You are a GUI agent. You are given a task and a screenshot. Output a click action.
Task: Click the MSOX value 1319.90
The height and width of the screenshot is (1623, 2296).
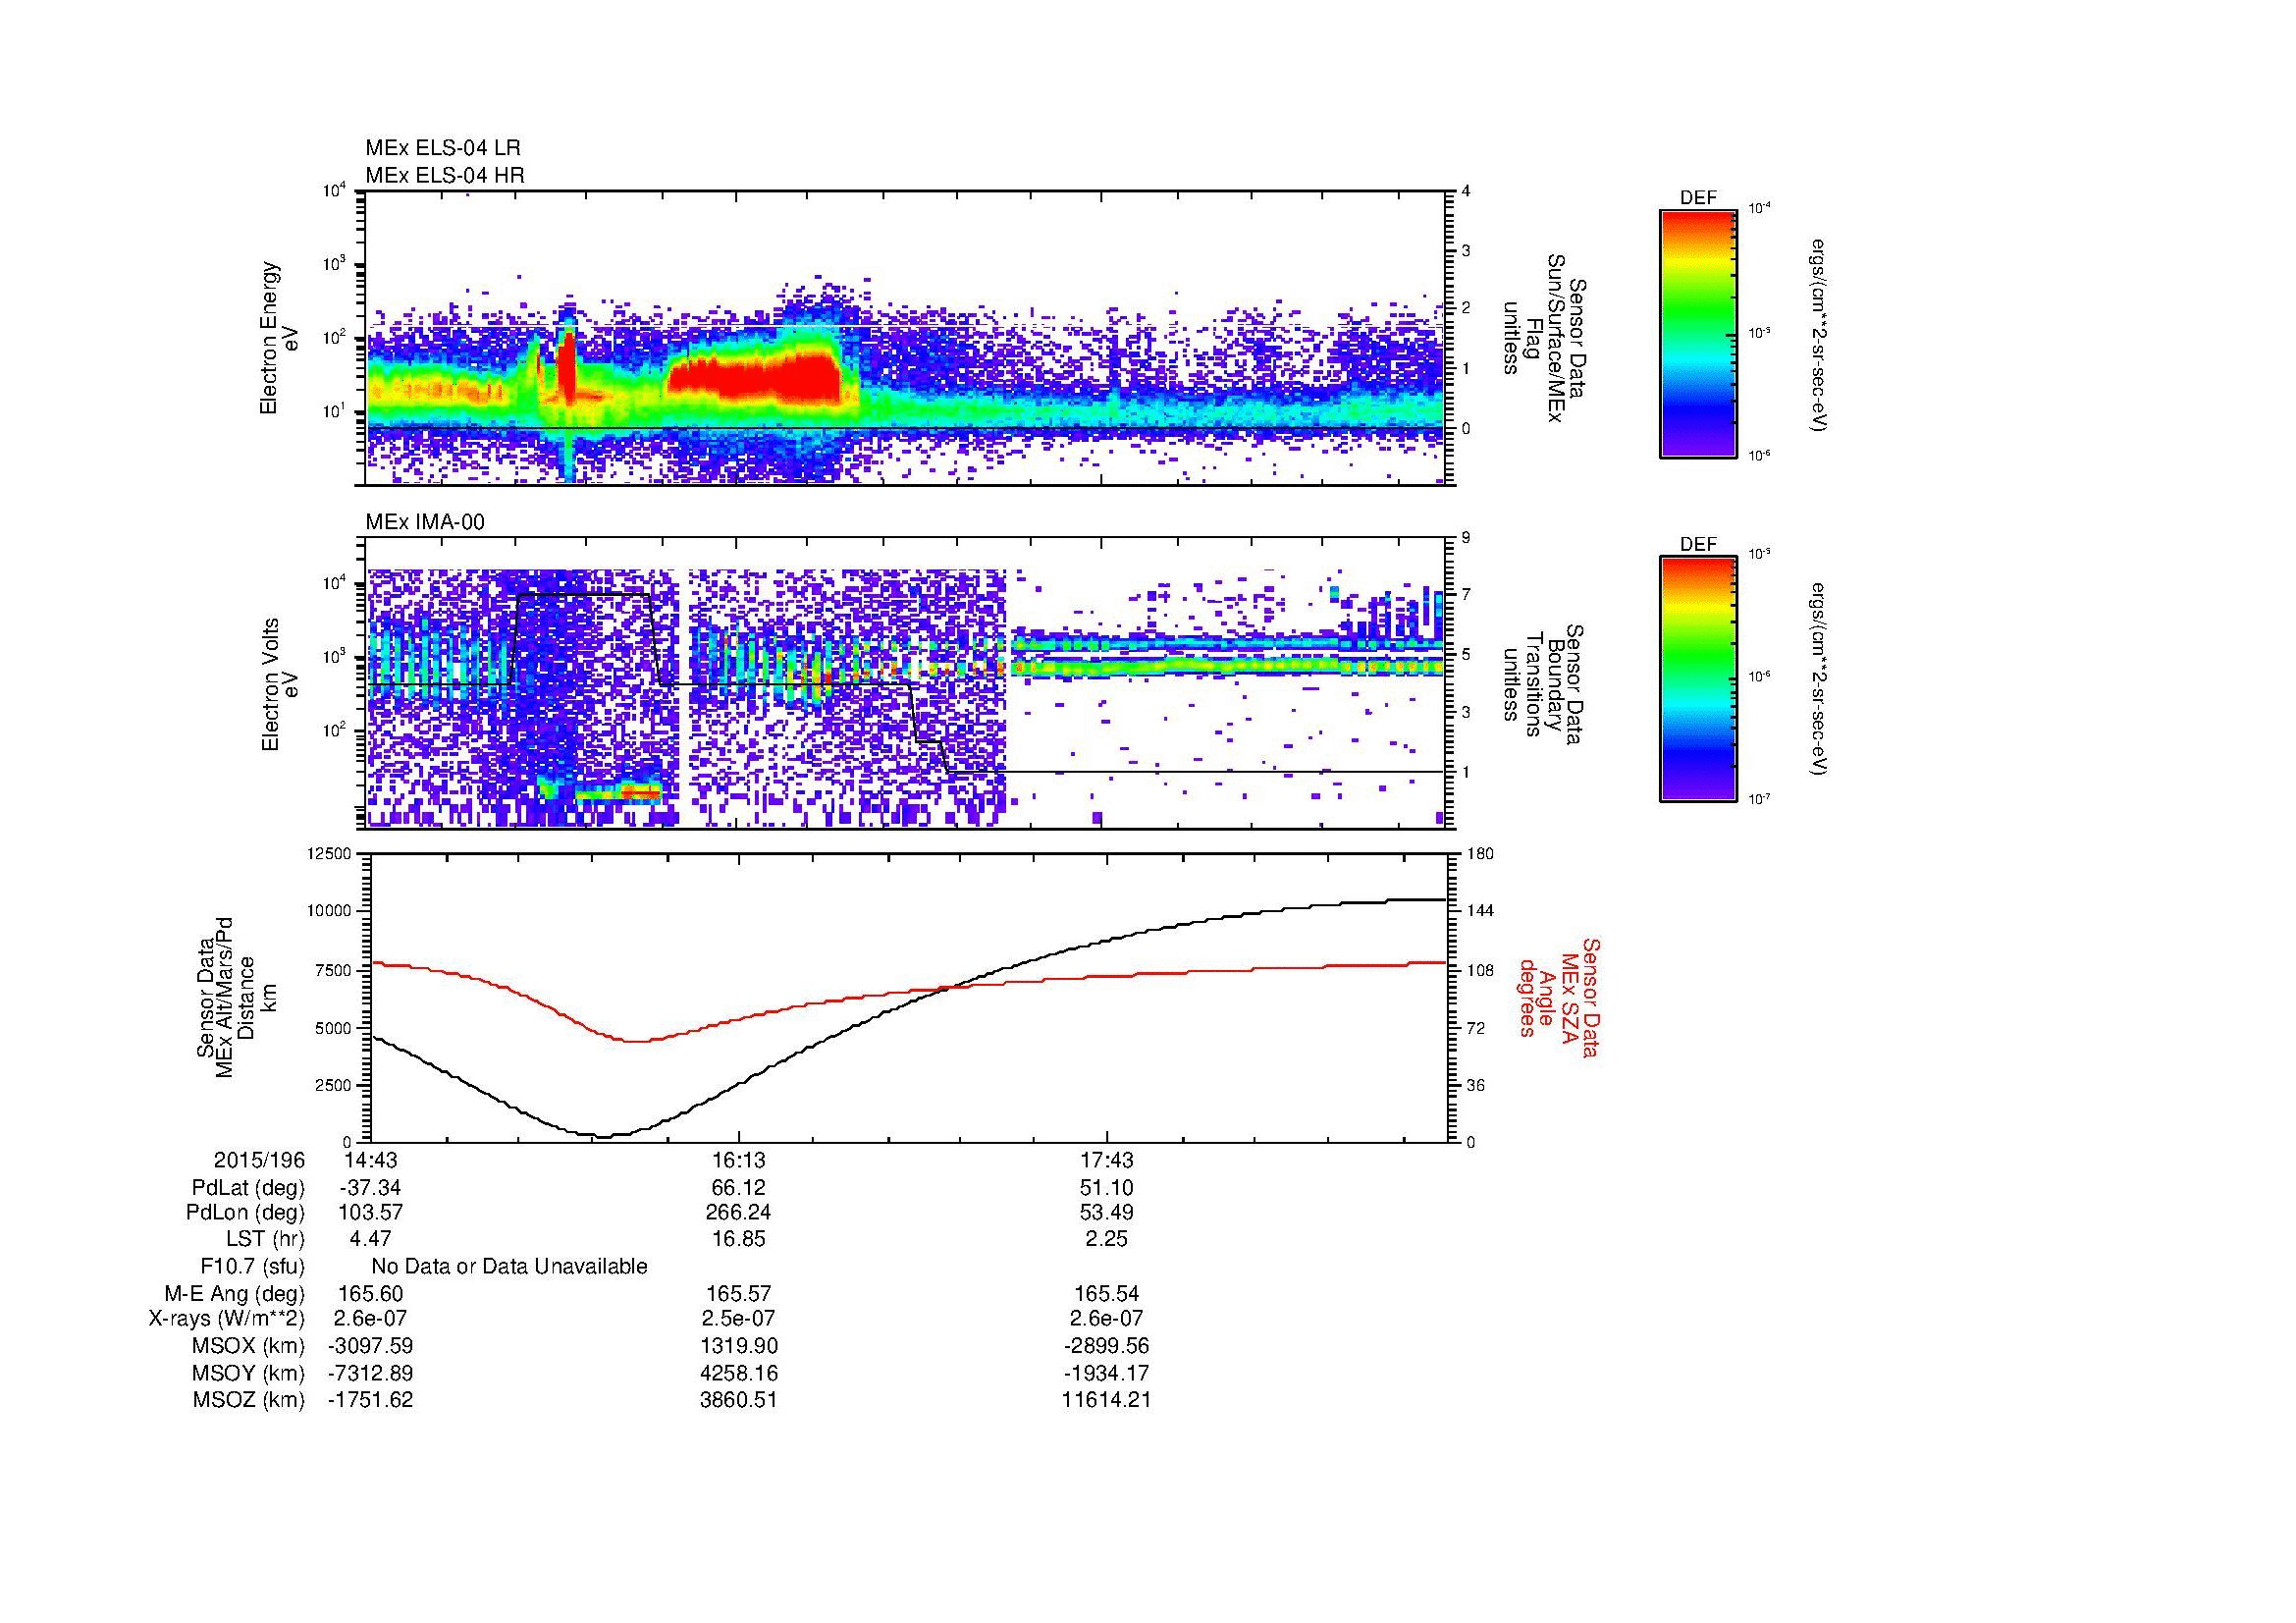tap(738, 1346)
